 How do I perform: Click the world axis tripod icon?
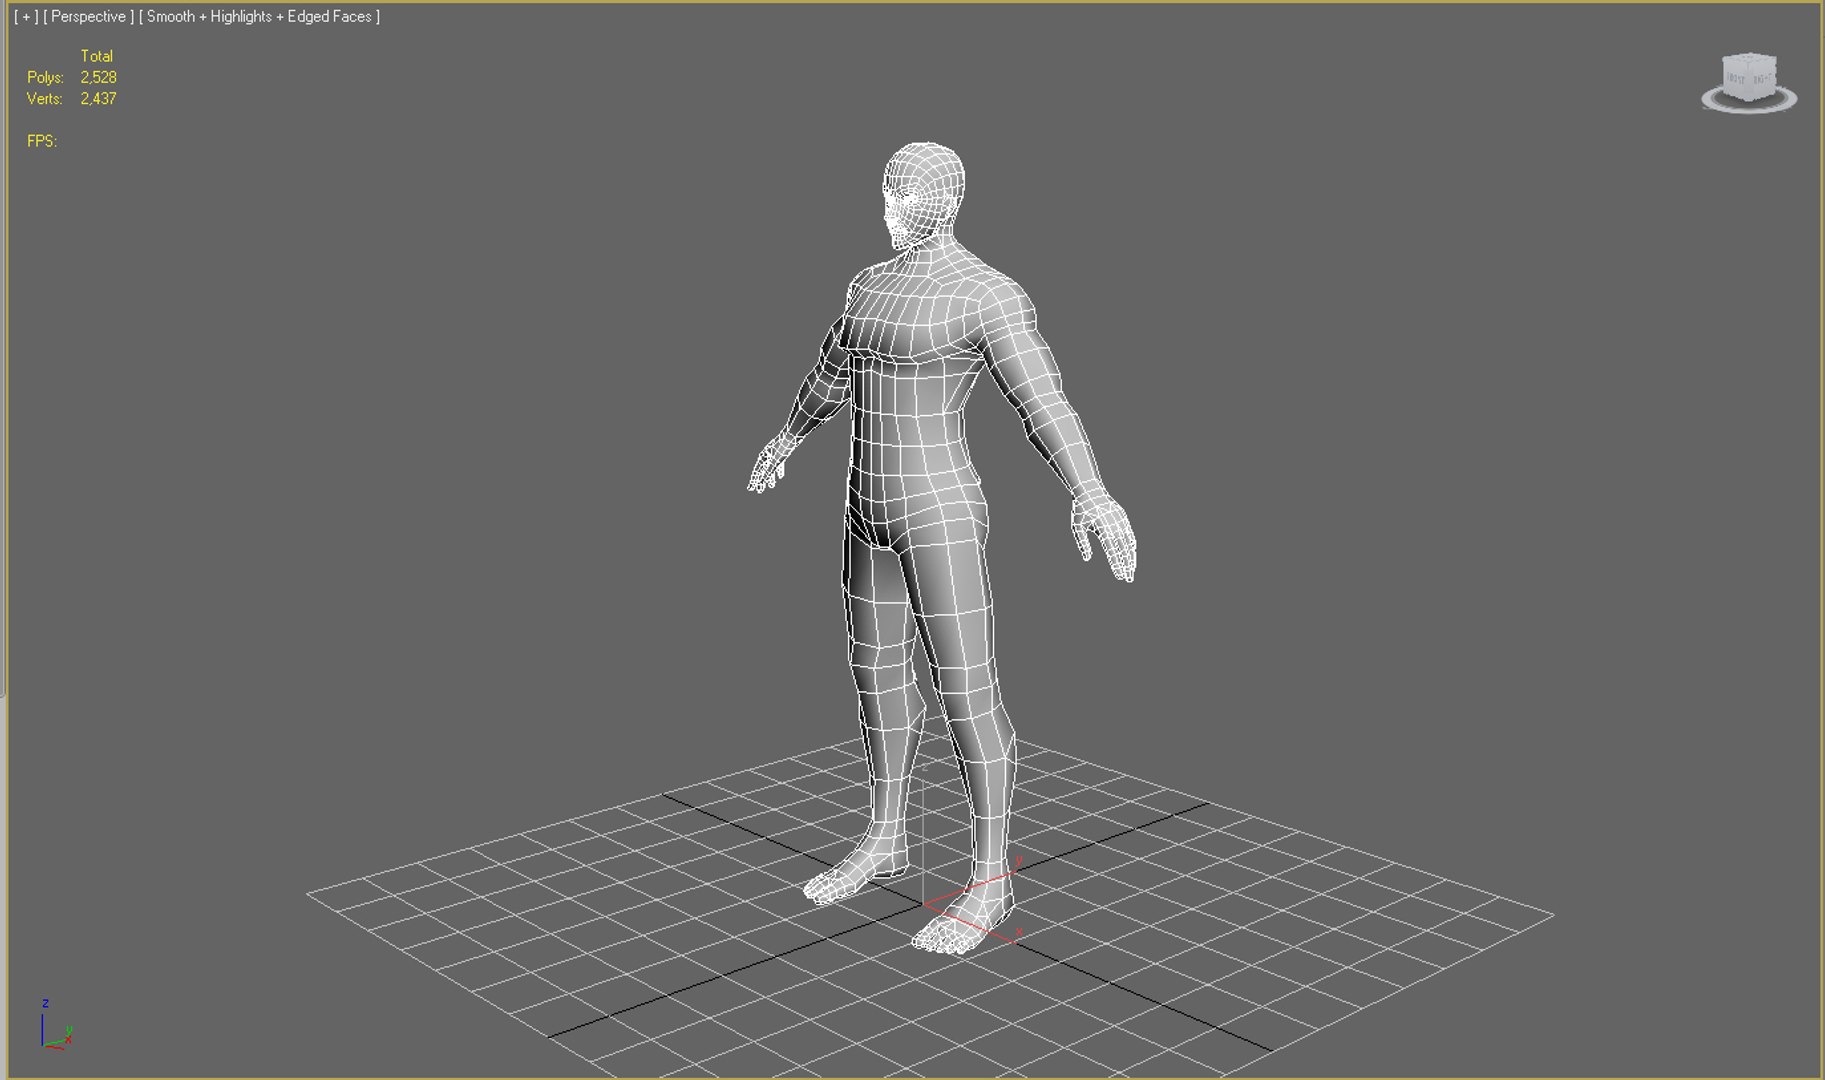pos(55,1025)
